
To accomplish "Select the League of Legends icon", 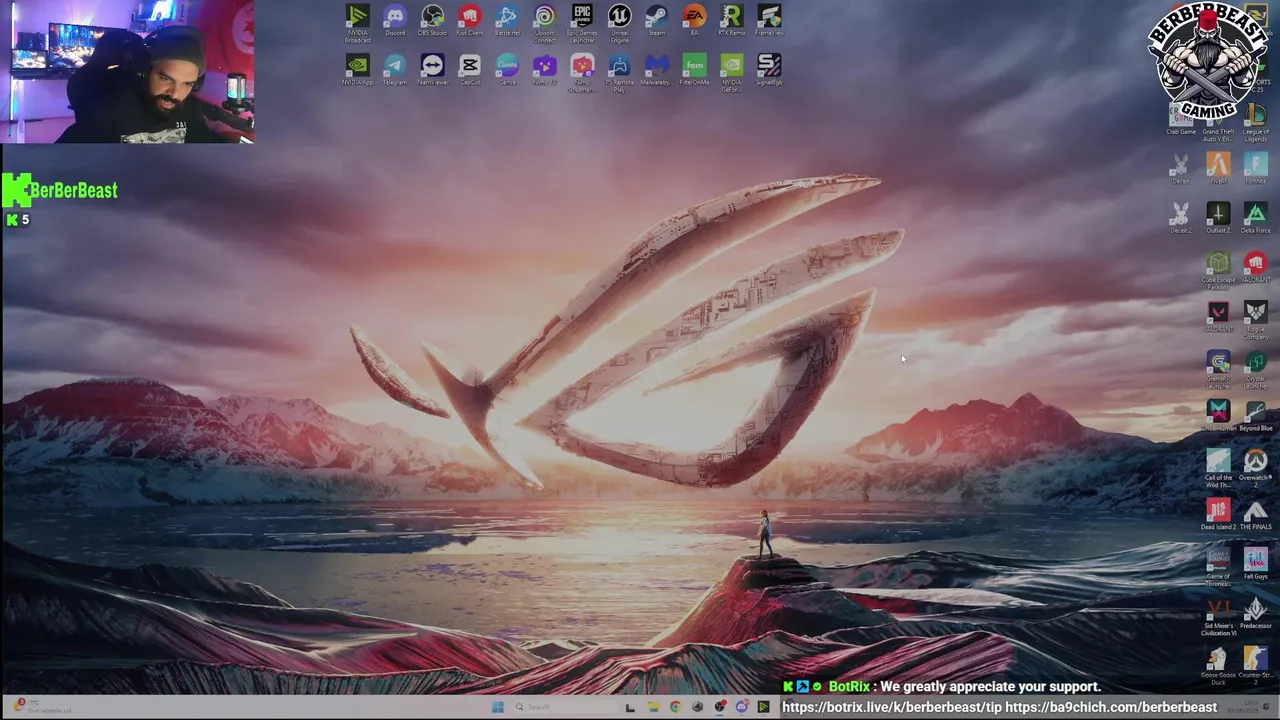I will [x=1255, y=120].
